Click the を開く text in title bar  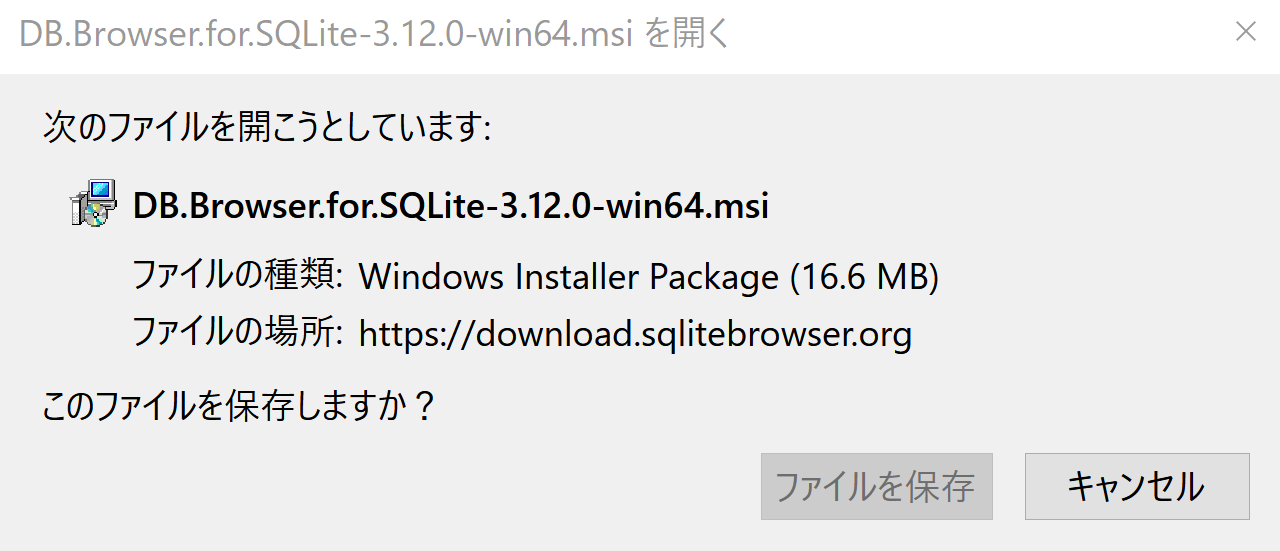(x=686, y=34)
